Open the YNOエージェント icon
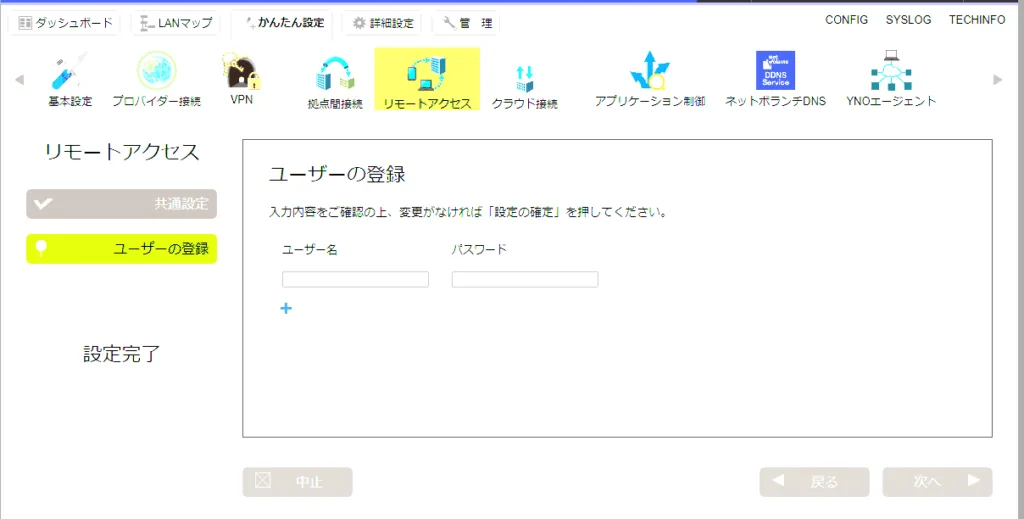Image resolution: width=1024 pixels, height=519 pixels. point(891,79)
